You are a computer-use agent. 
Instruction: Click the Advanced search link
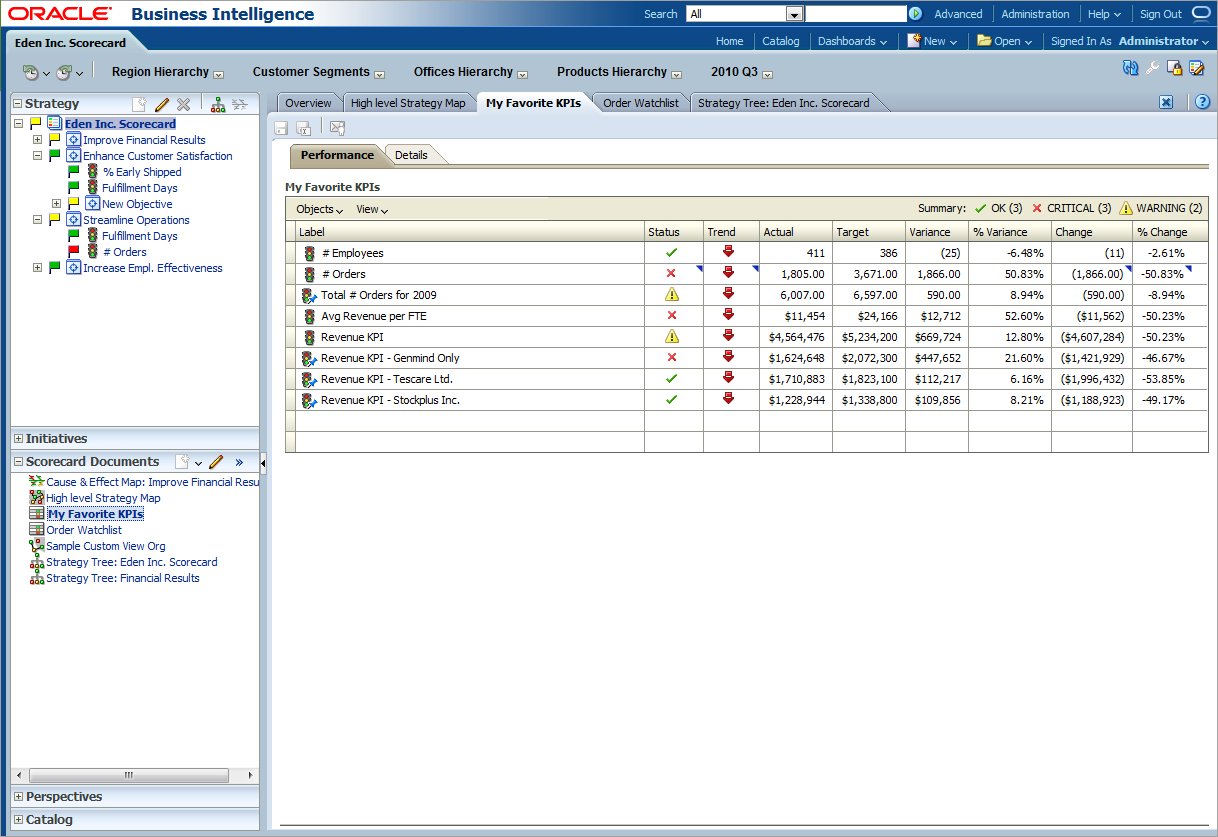point(958,14)
